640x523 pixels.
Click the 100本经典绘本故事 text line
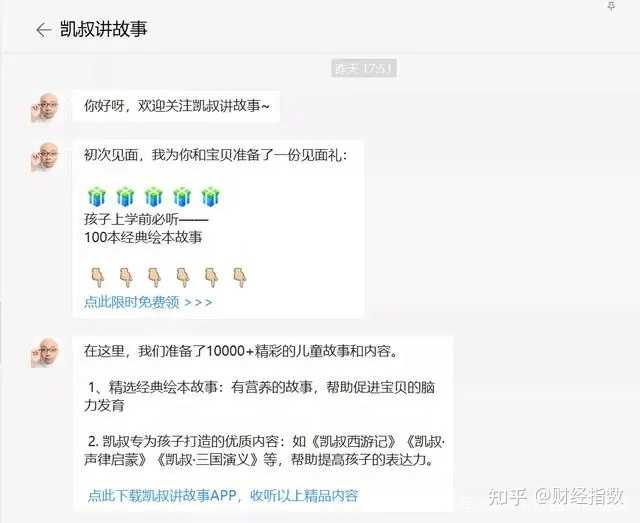click(x=143, y=237)
